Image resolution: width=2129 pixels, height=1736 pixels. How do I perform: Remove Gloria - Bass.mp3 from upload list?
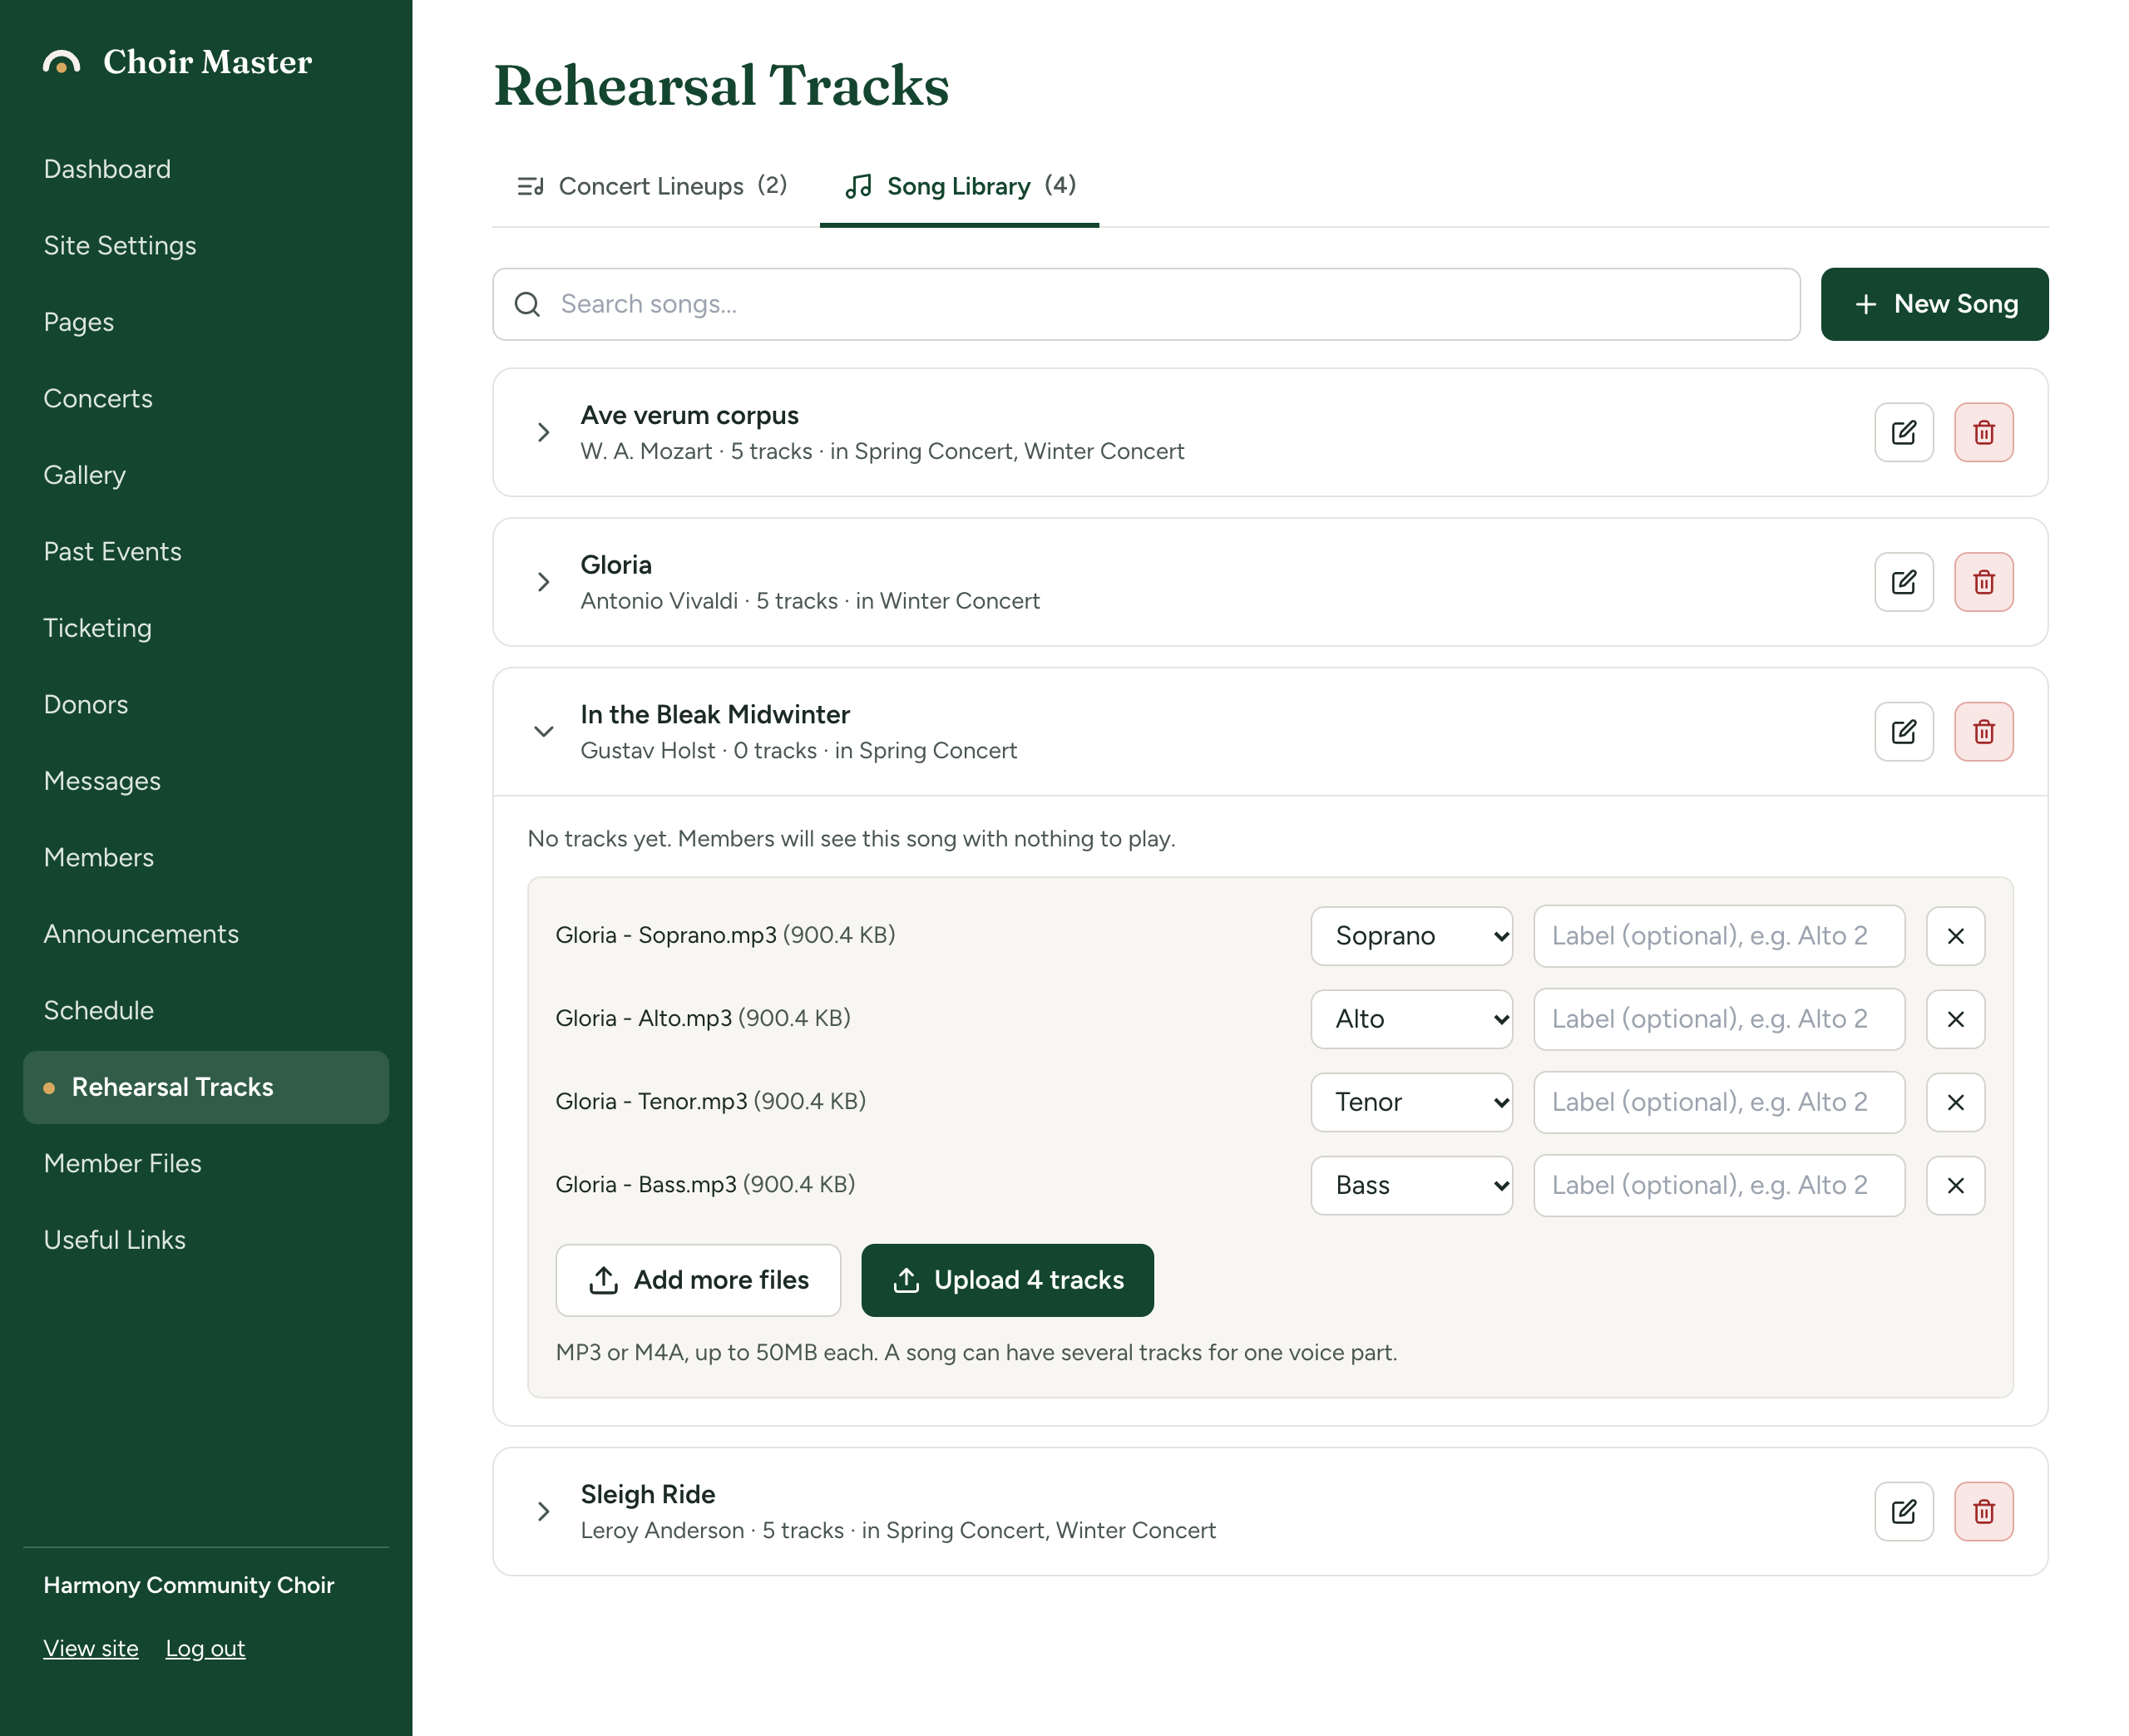1955,1185
